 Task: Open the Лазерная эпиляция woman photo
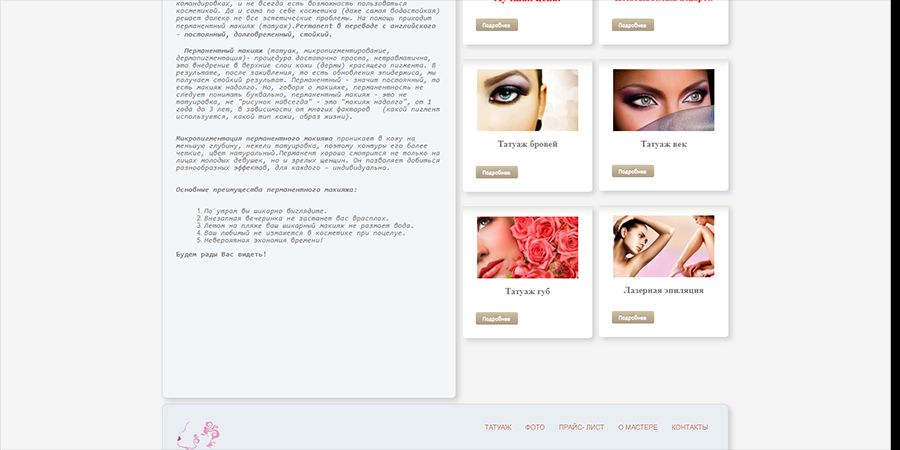coord(663,246)
